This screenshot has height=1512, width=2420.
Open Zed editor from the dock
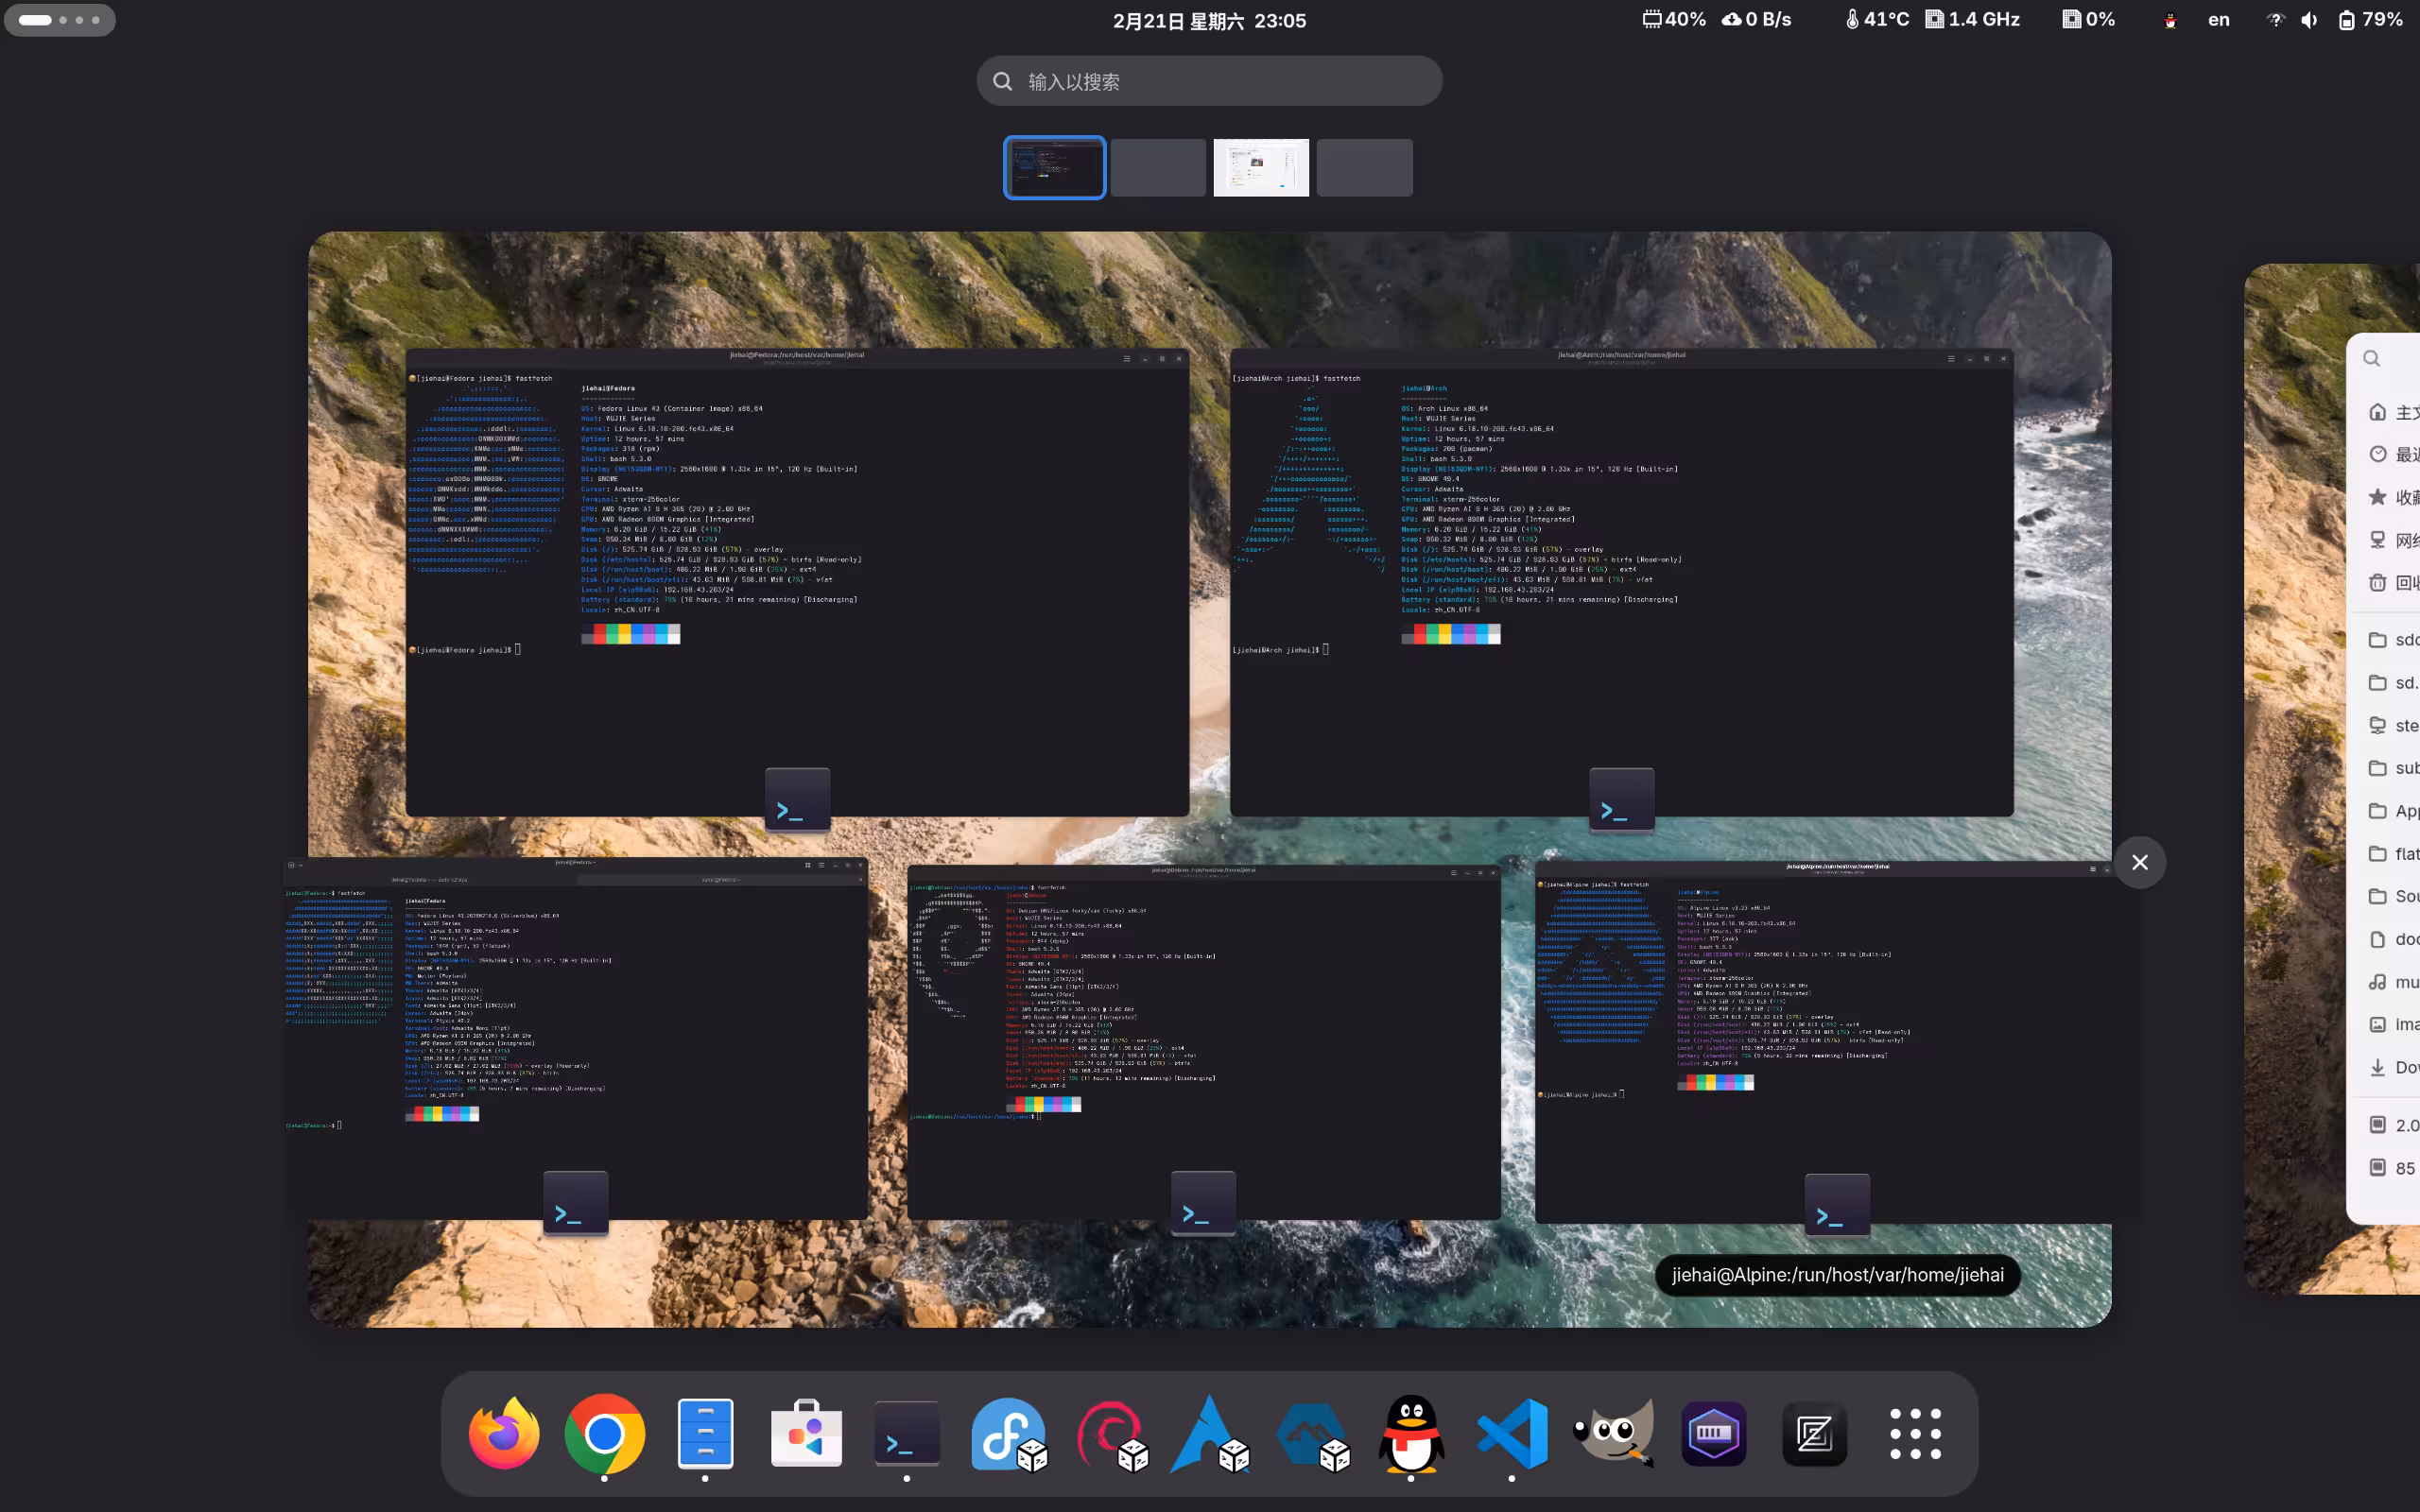point(1814,1433)
